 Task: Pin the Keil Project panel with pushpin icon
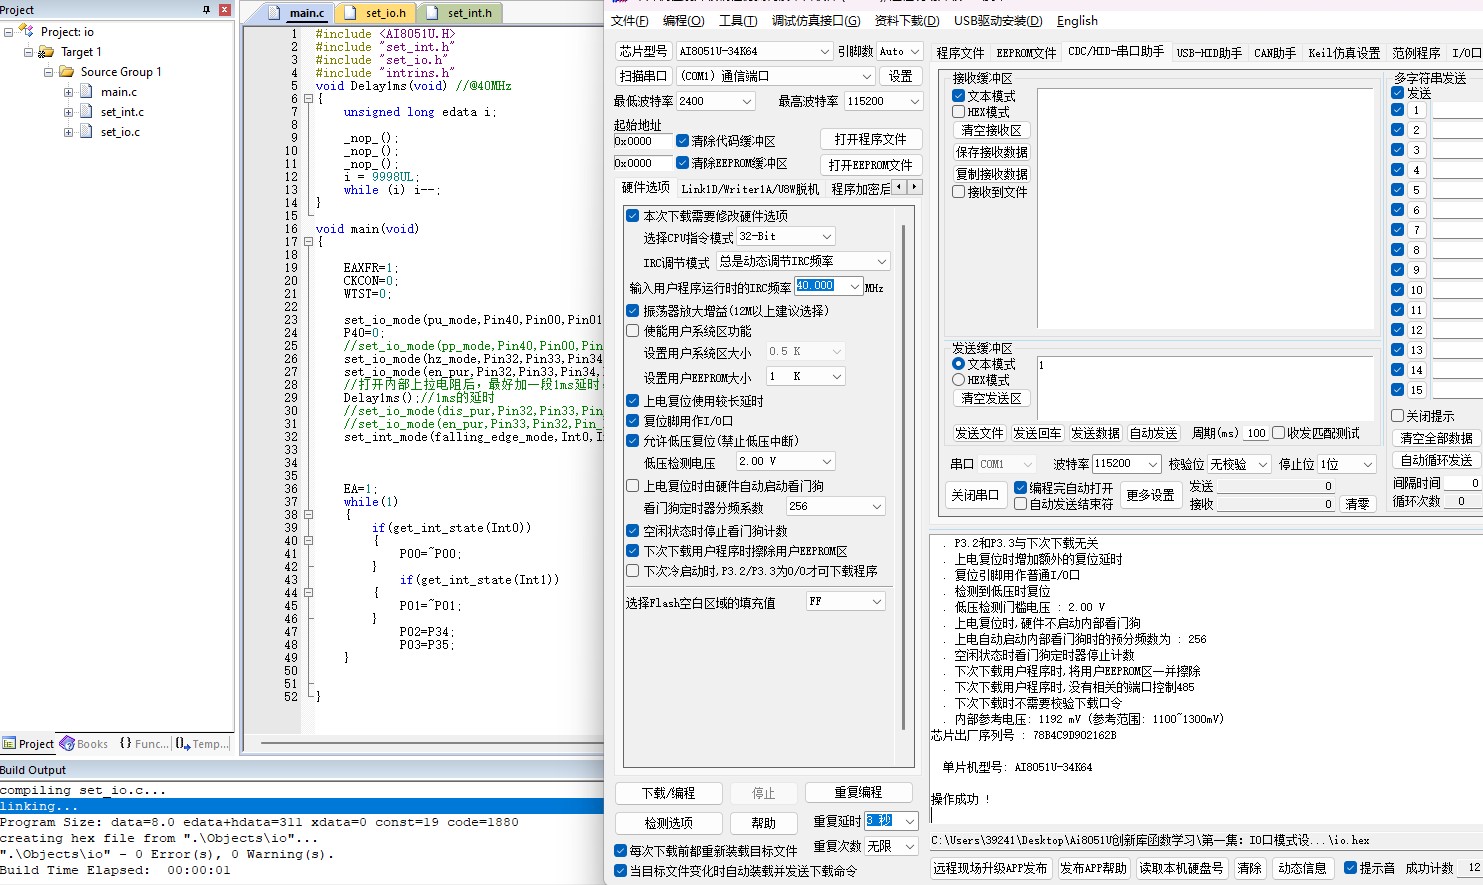tap(207, 10)
